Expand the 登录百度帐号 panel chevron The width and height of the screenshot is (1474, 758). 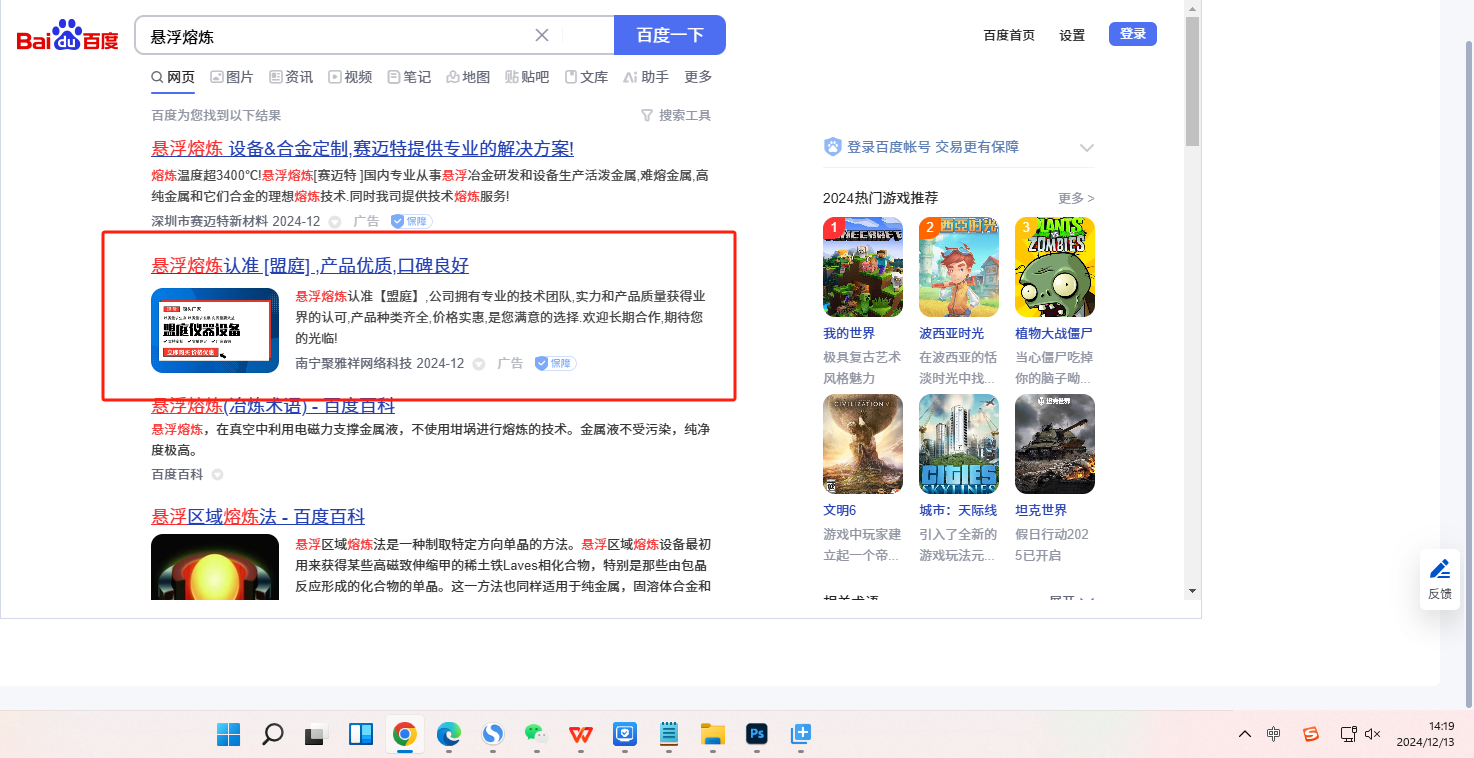(1087, 148)
